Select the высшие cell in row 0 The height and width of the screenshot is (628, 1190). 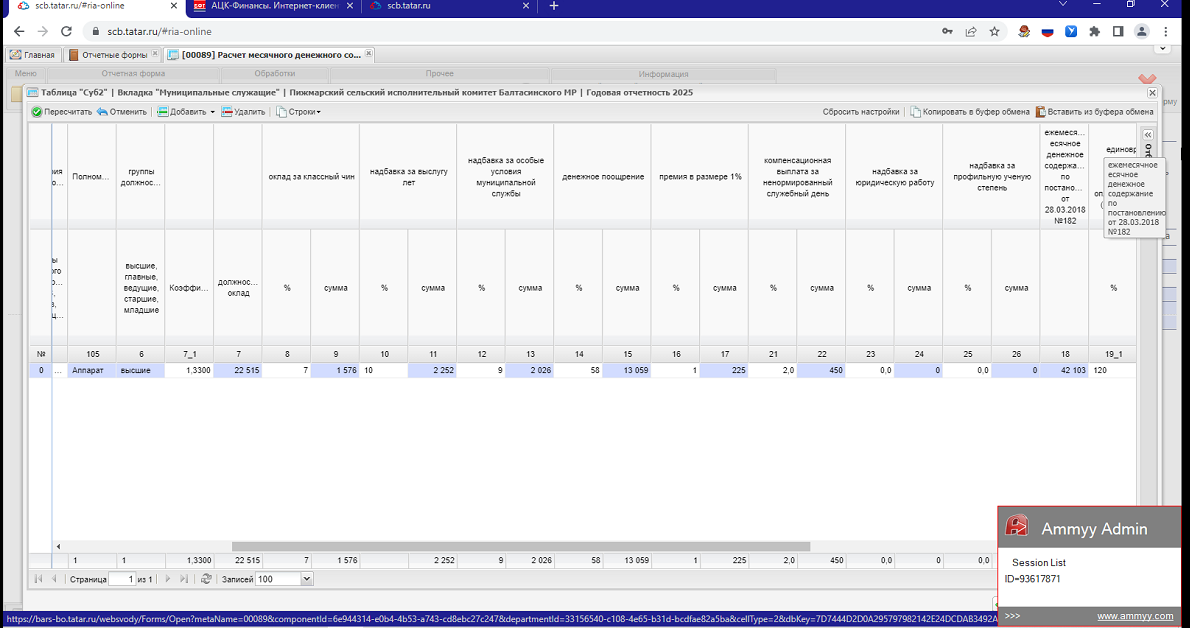pyautogui.click(x=140, y=371)
